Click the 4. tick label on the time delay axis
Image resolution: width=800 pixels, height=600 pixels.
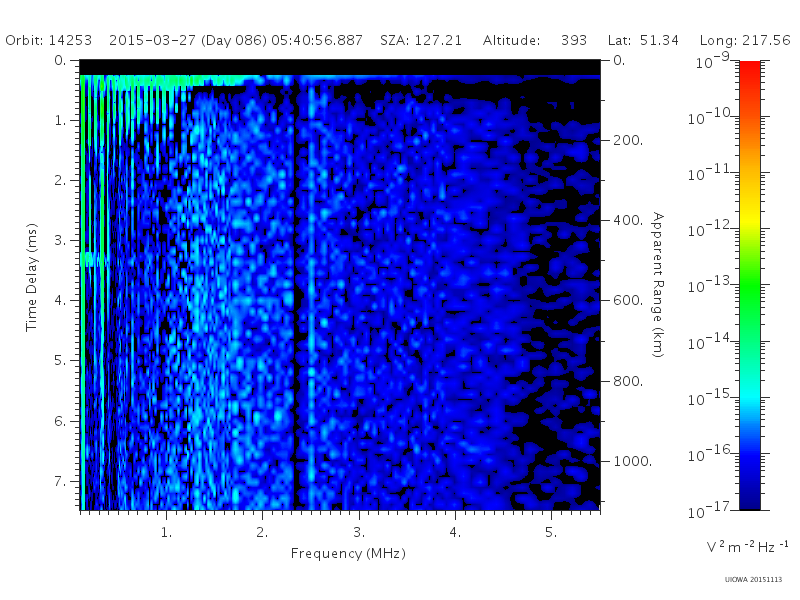point(60,300)
